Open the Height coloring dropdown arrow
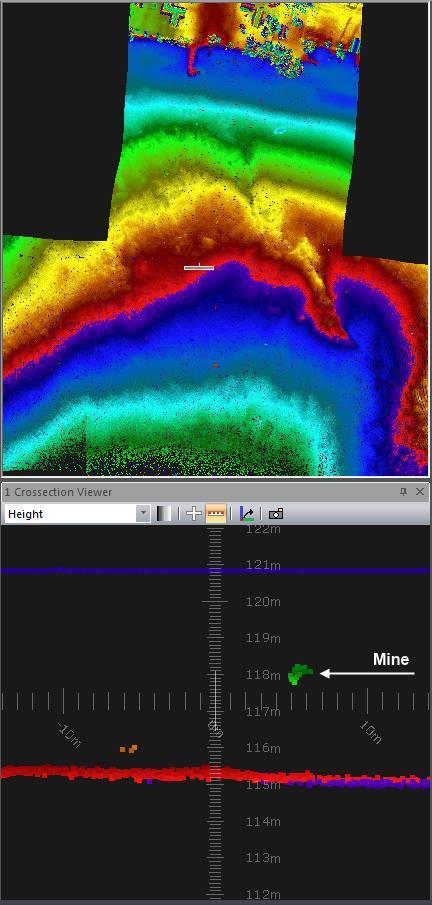Viewport: 432px width, 905px height. pos(143,514)
